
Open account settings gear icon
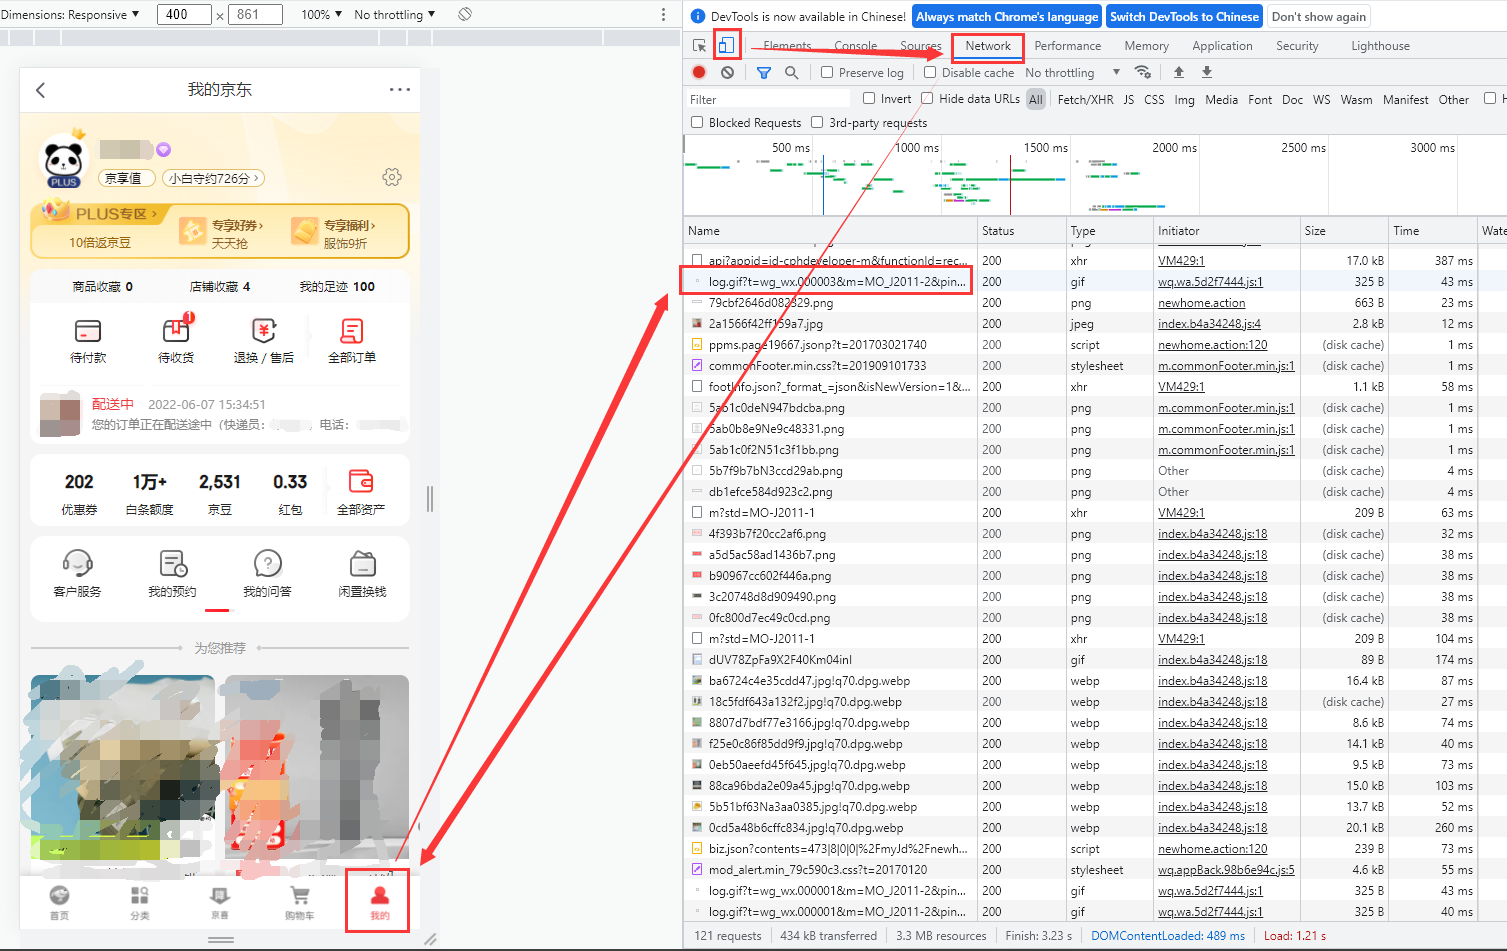pos(392,177)
